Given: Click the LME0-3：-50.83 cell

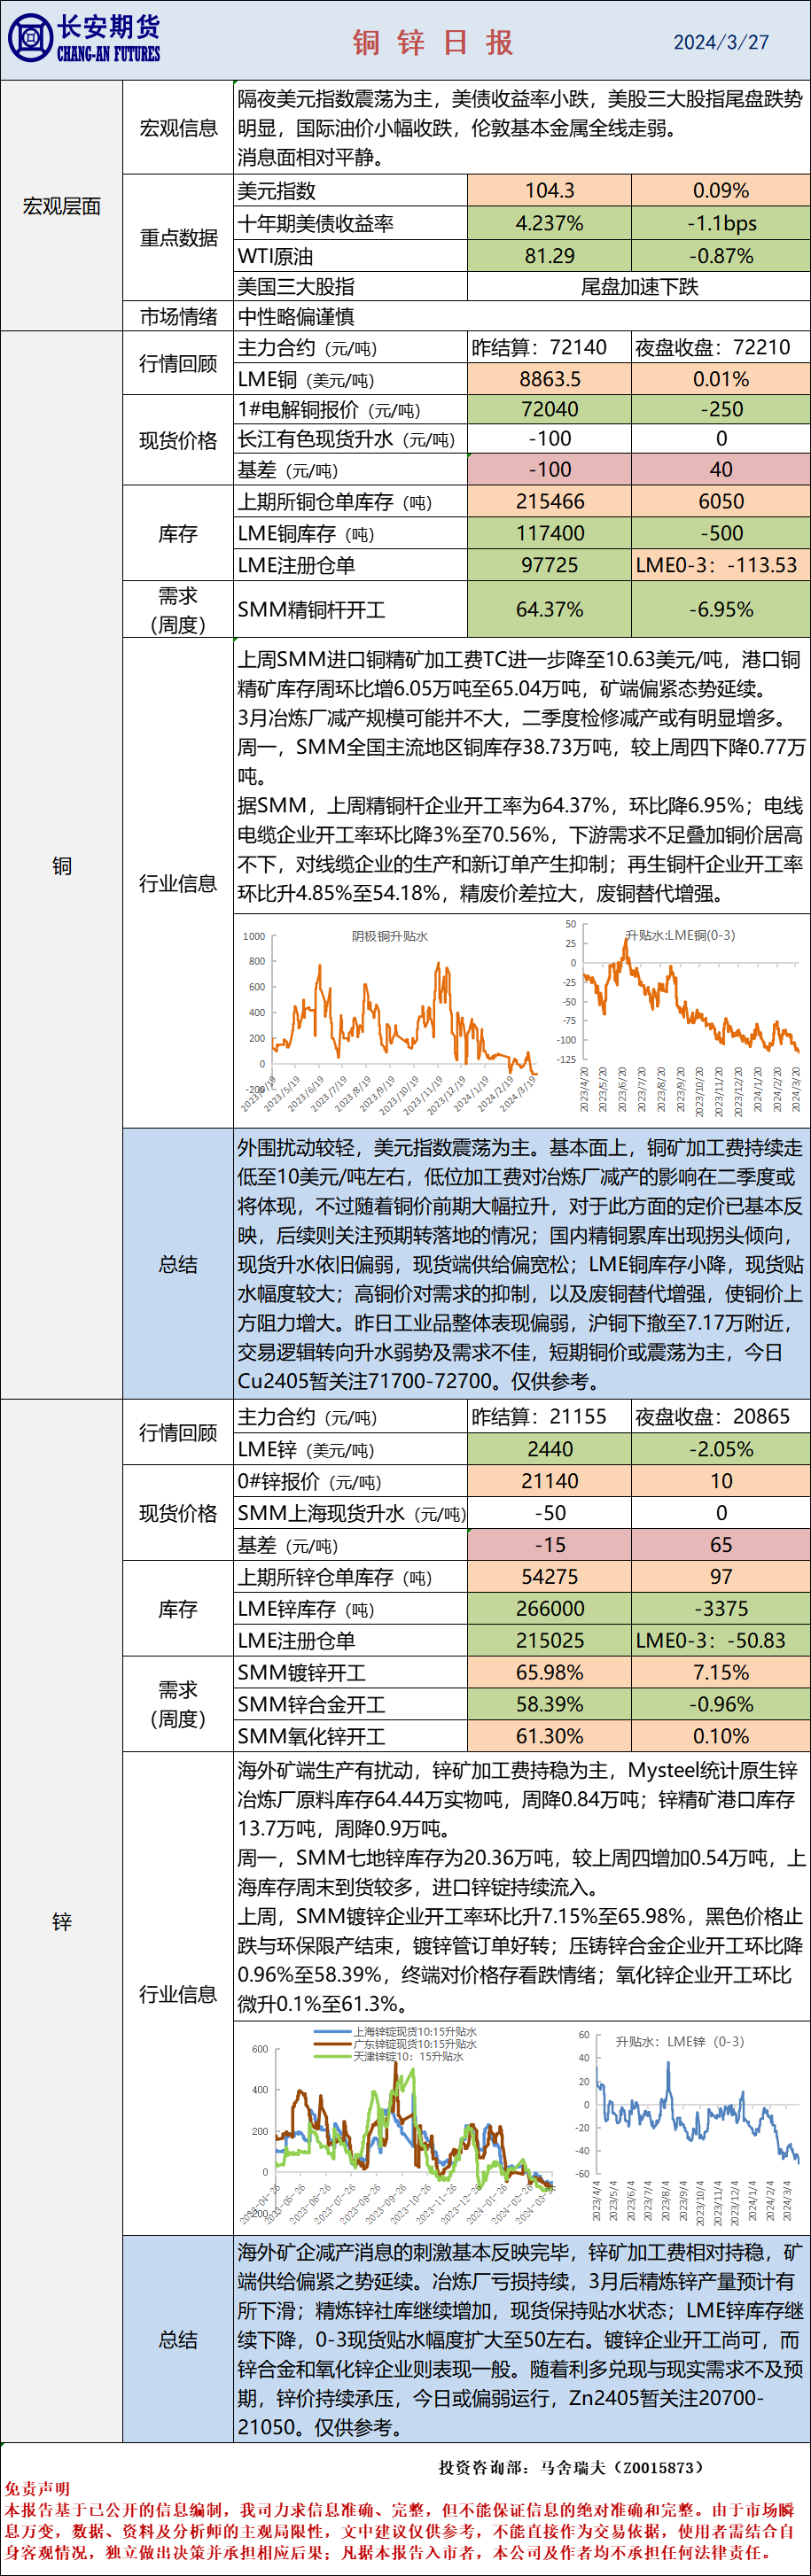Looking at the screenshot, I should tap(721, 1641).
